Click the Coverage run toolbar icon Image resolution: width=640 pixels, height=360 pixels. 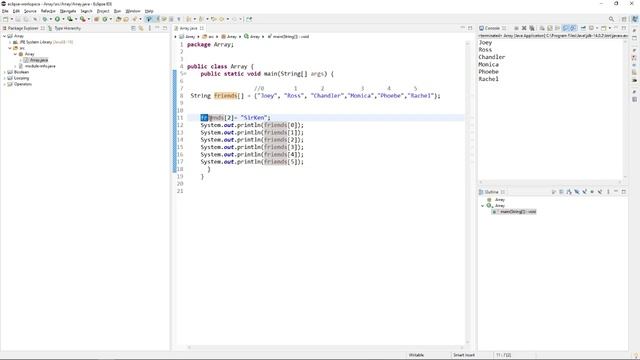(70, 19)
